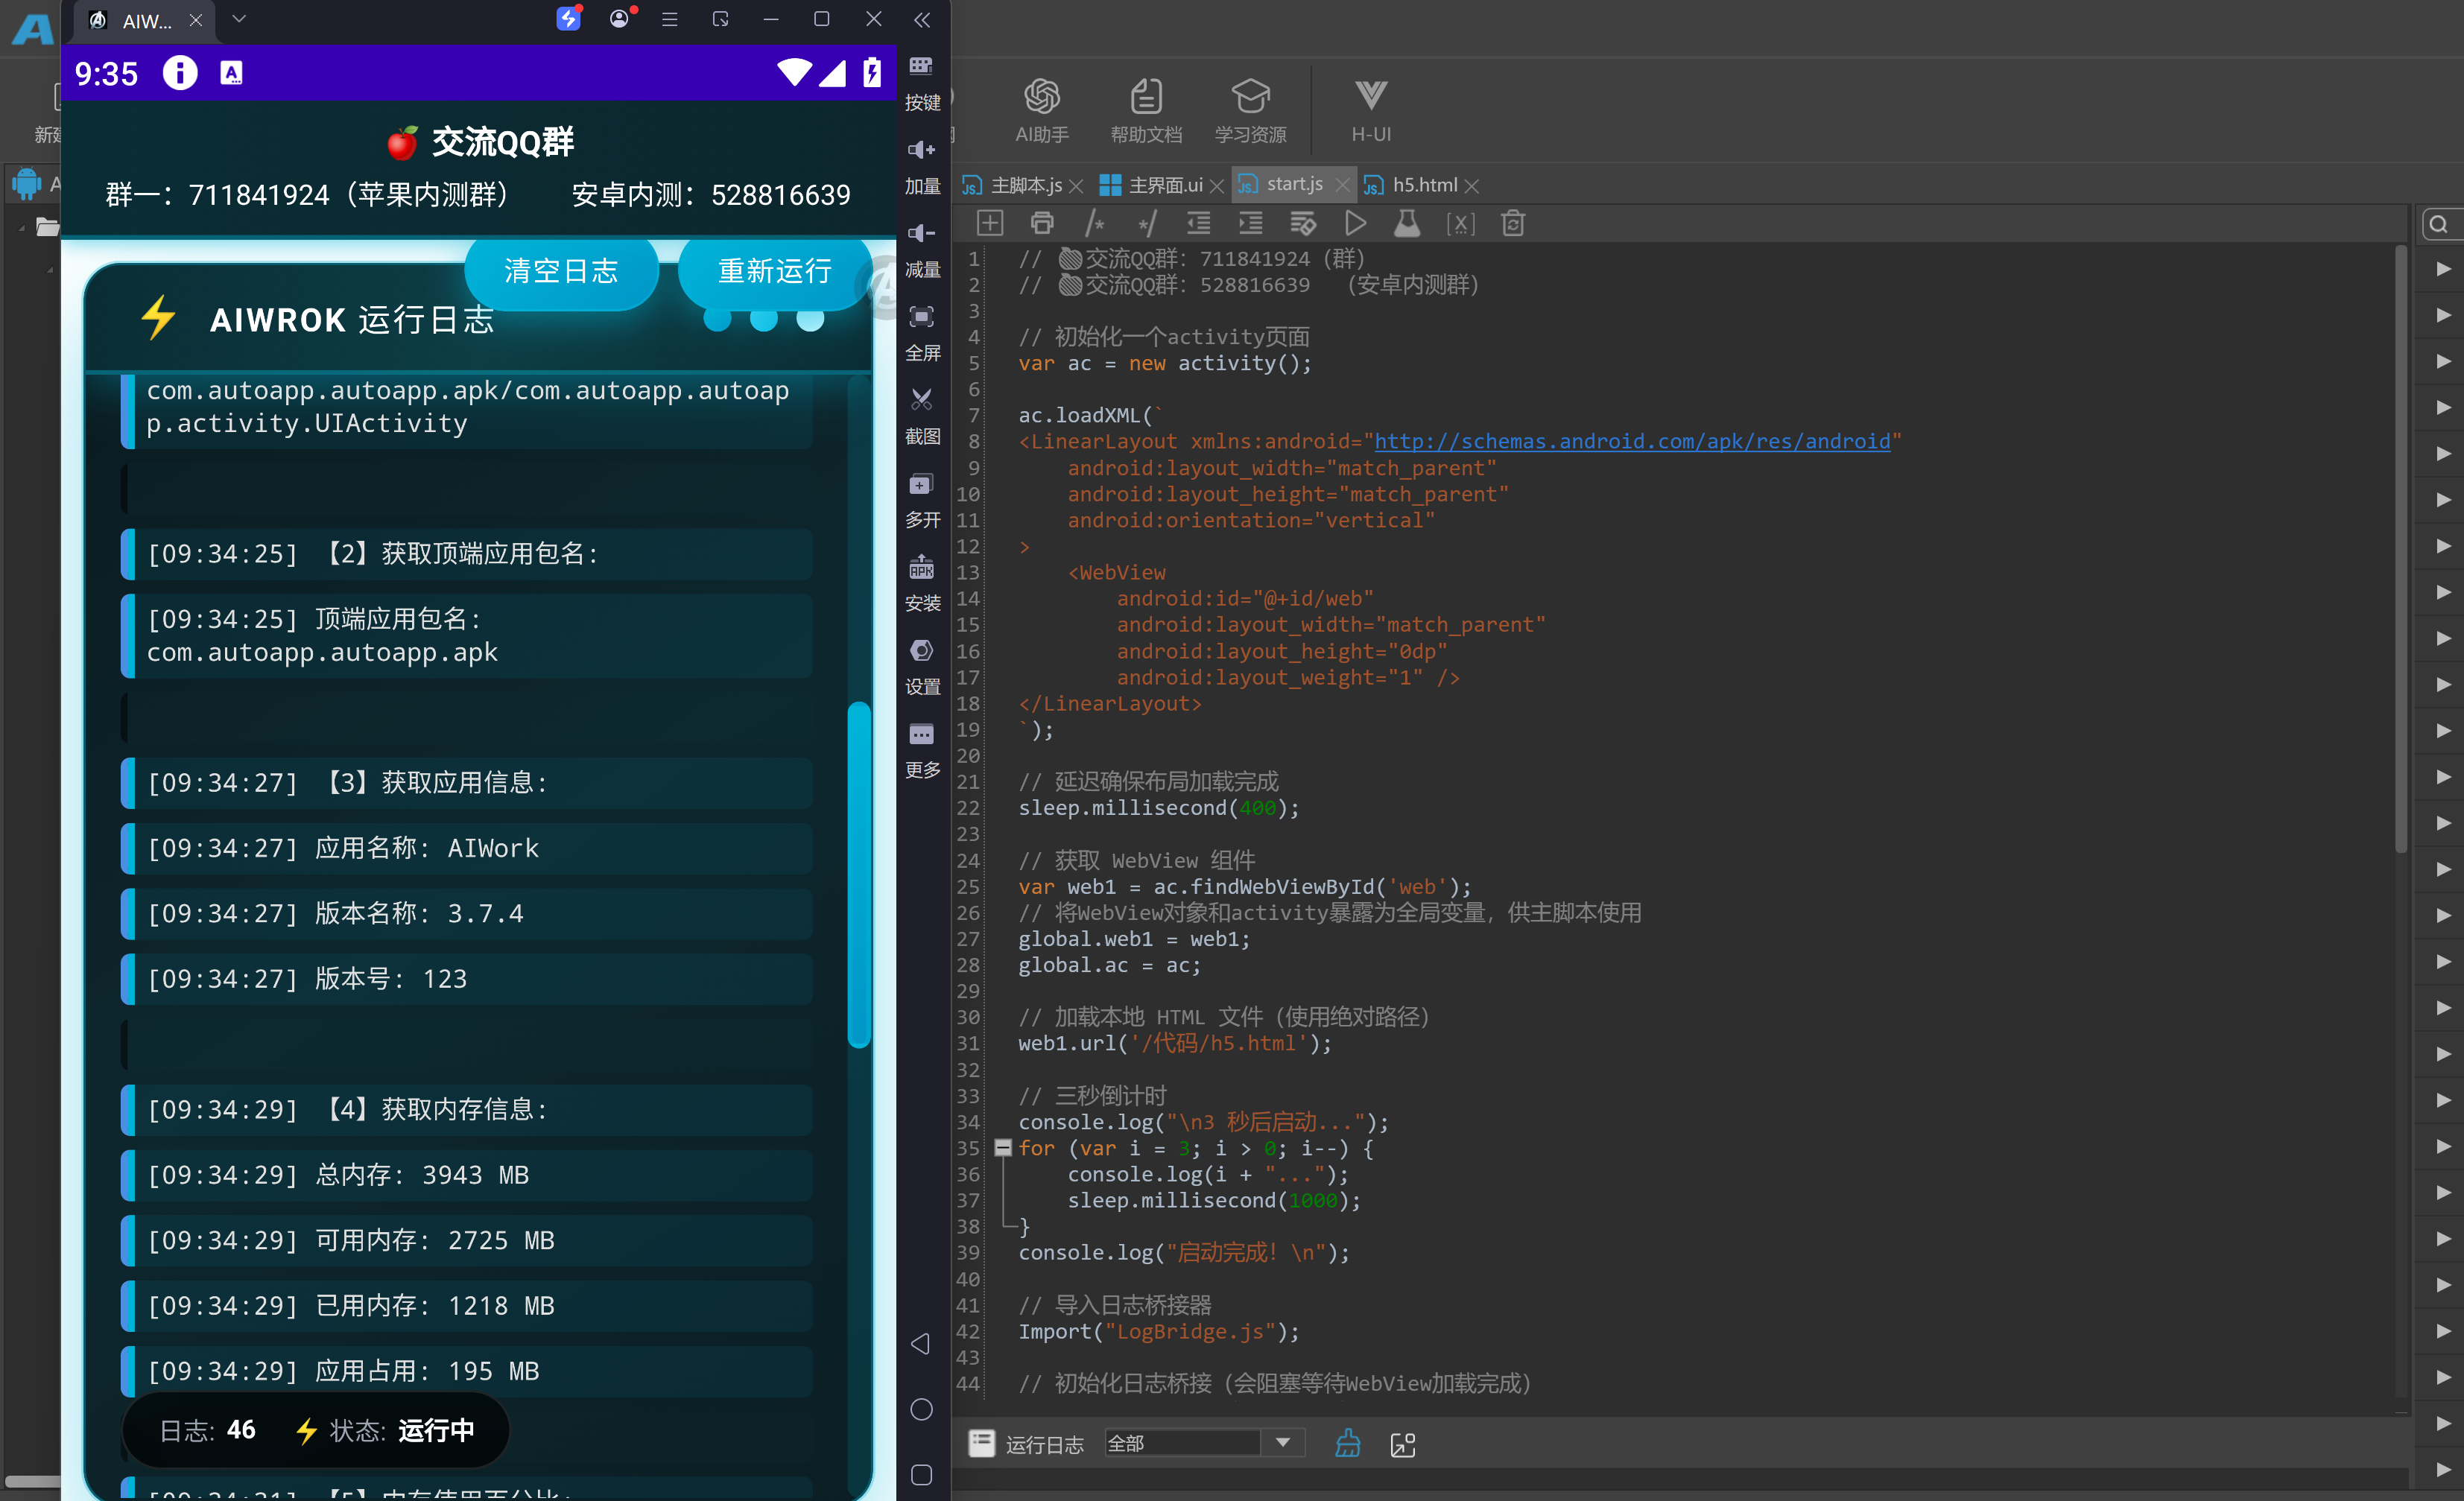The width and height of the screenshot is (2464, 1501).
Task: Click the flask test icon
Action: (1407, 223)
